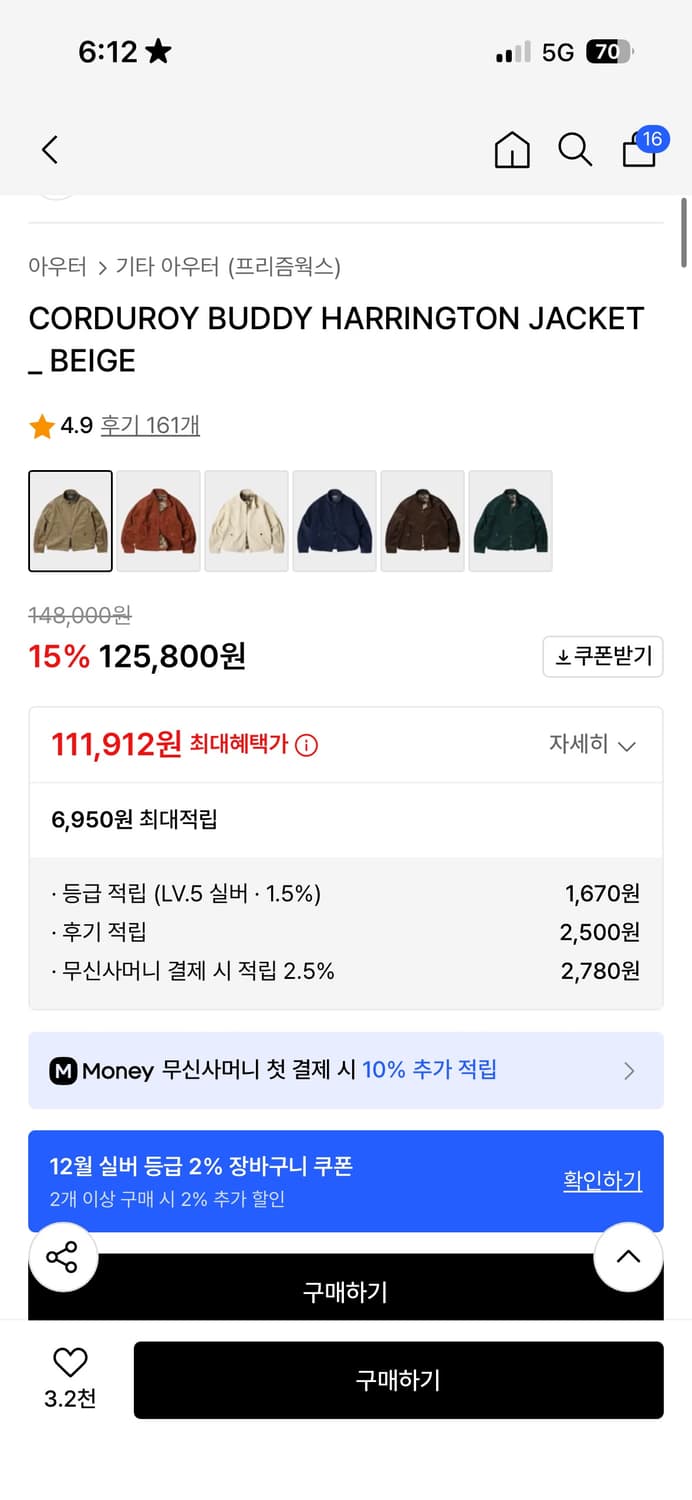Select the beige jacket color option
The width and height of the screenshot is (692, 1500).
[70, 521]
